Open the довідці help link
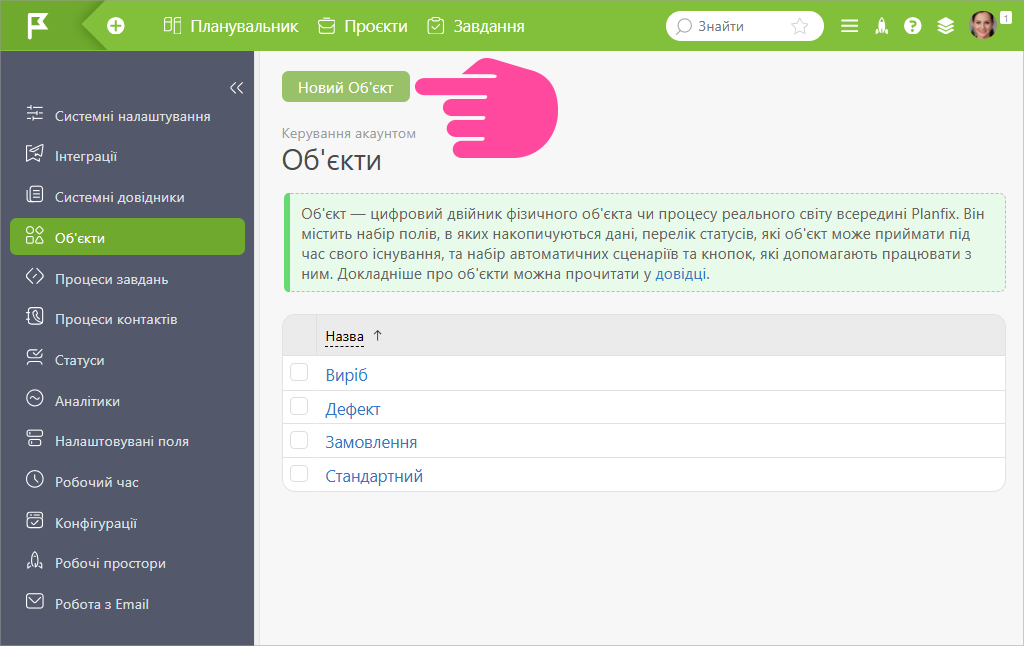The height and width of the screenshot is (646, 1024). pos(680,274)
